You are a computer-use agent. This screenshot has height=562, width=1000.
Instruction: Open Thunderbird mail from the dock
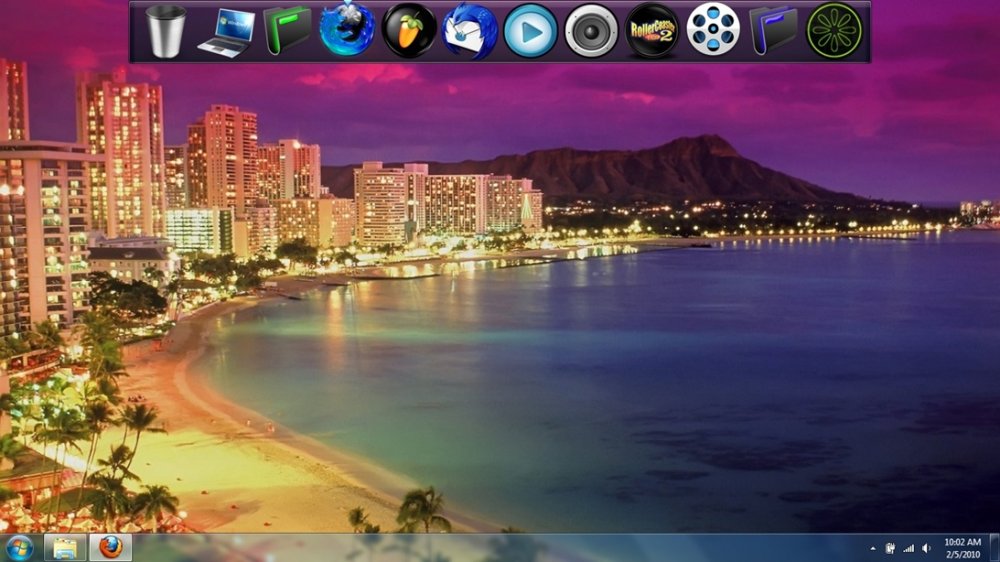coord(470,31)
